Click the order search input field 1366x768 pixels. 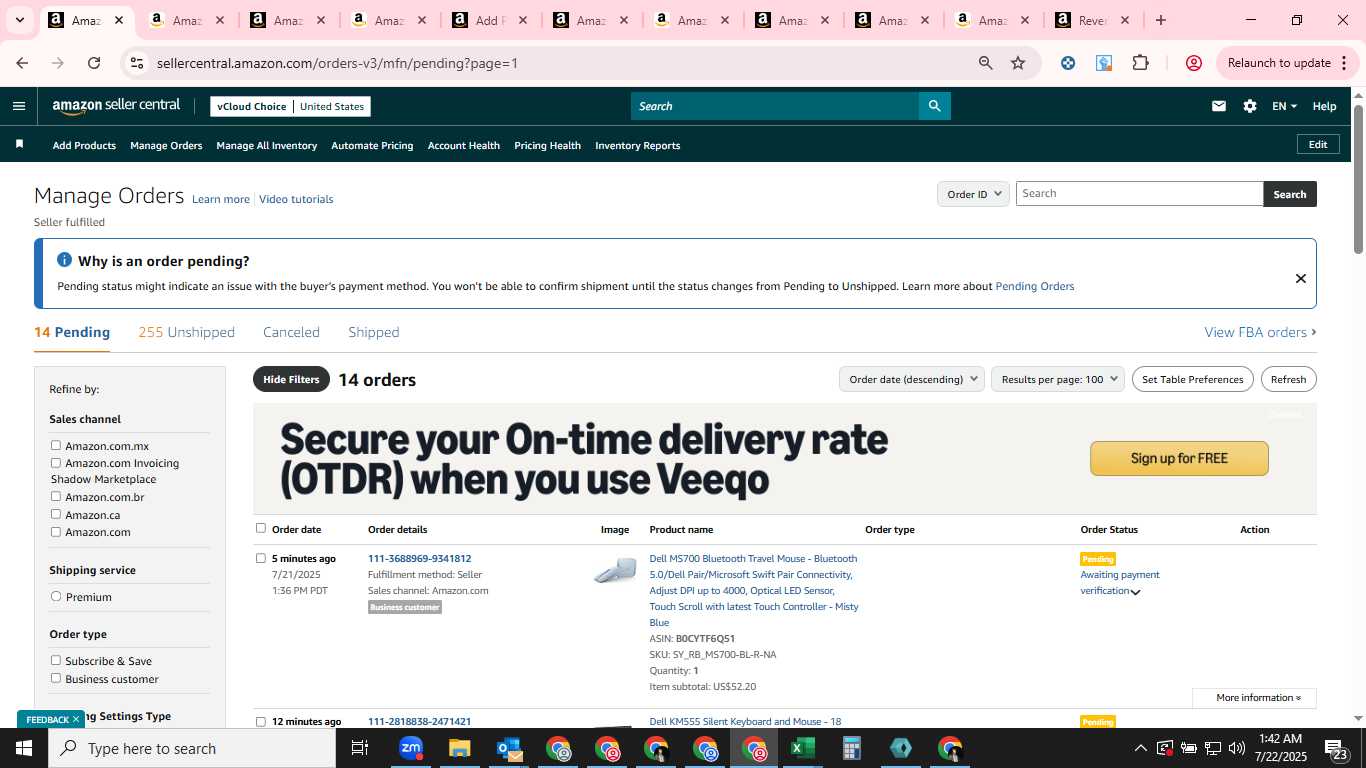coord(1139,194)
